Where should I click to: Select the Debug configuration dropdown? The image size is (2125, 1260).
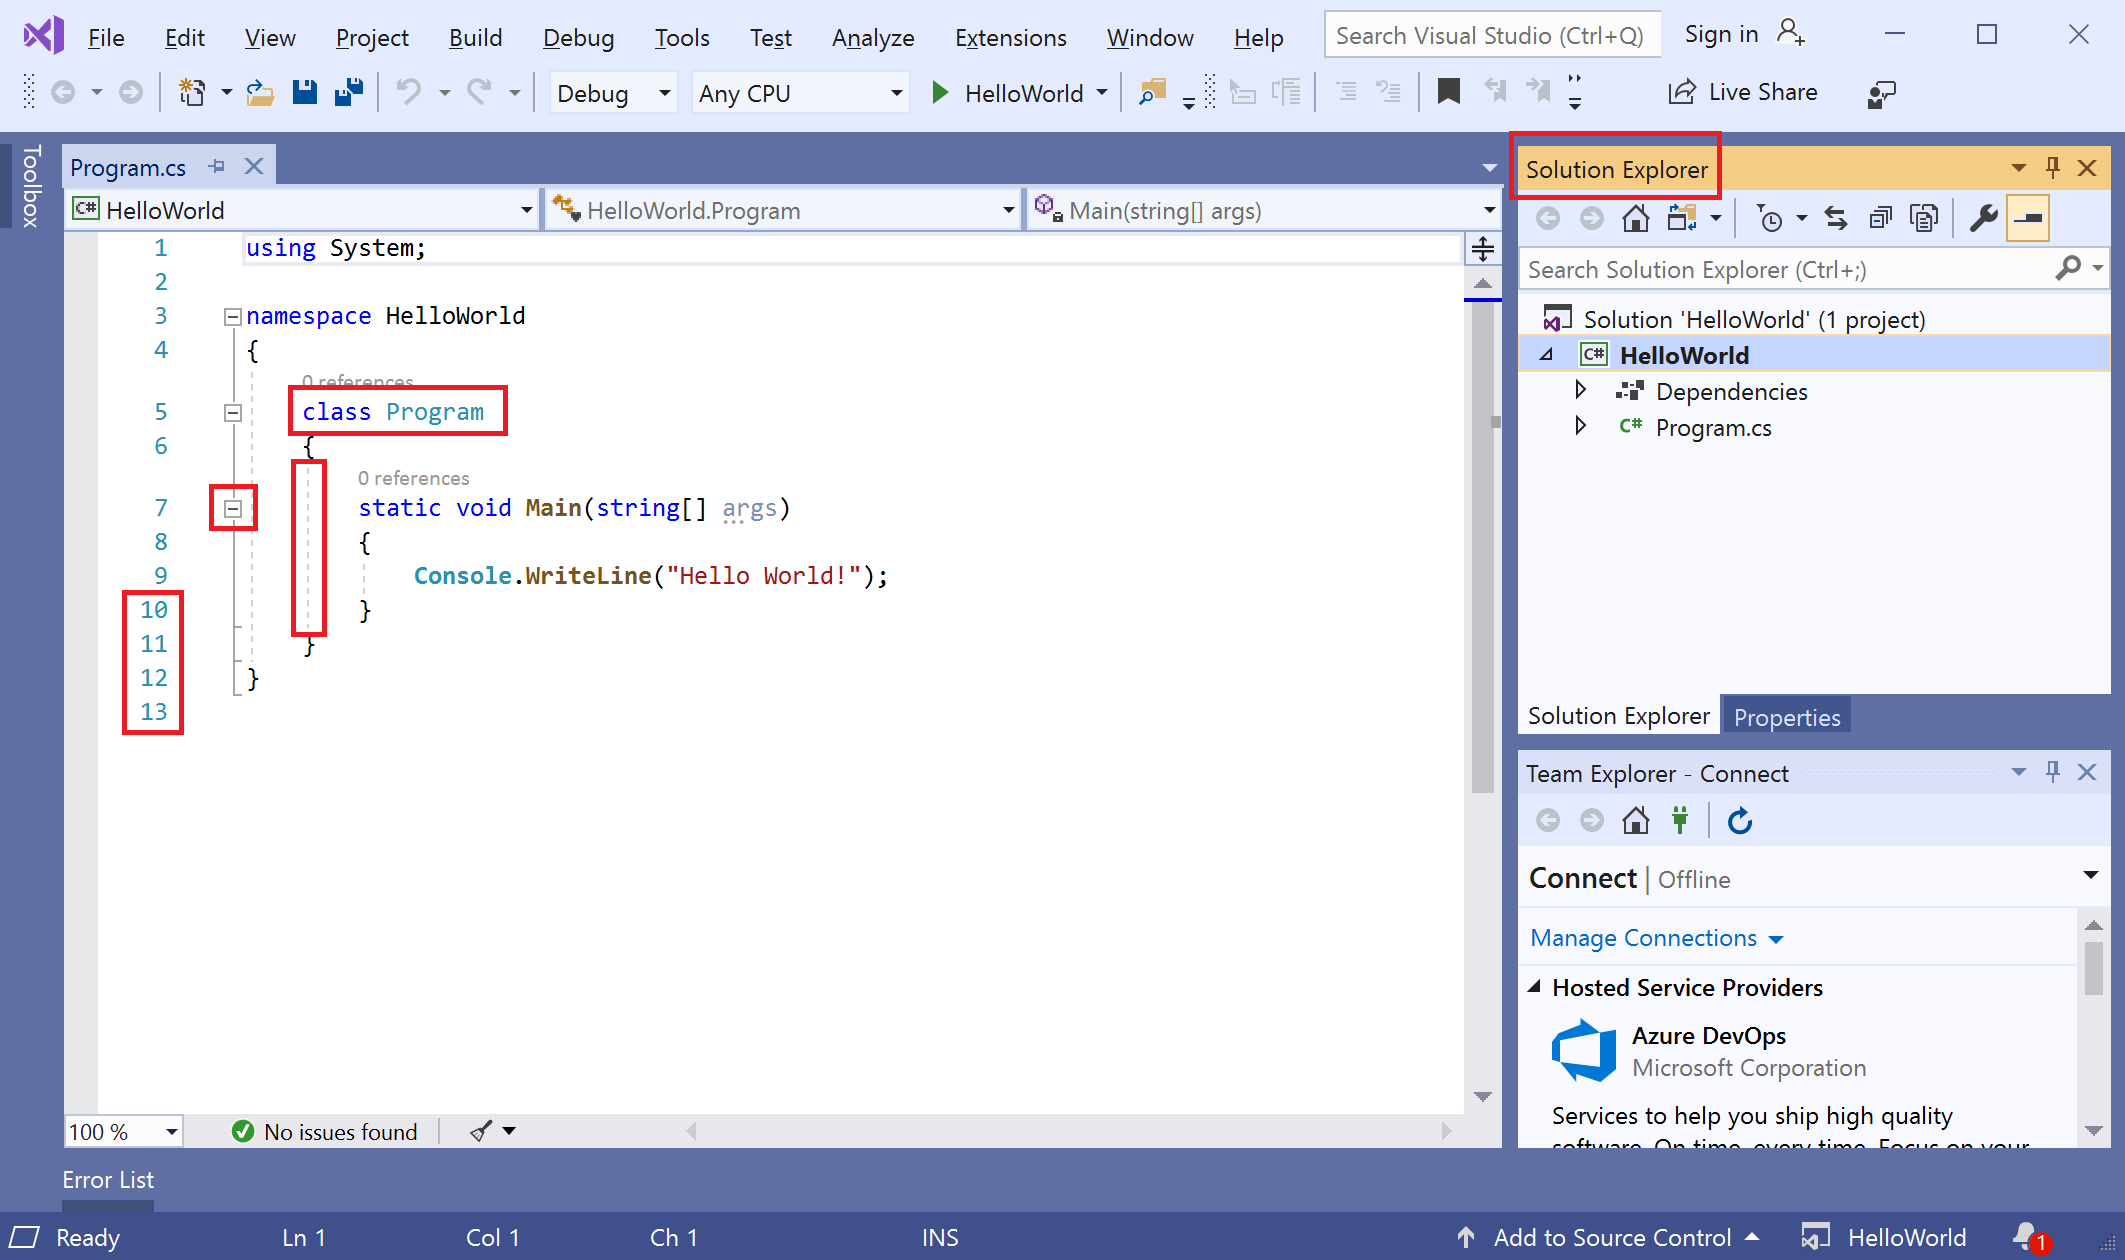tap(609, 93)
